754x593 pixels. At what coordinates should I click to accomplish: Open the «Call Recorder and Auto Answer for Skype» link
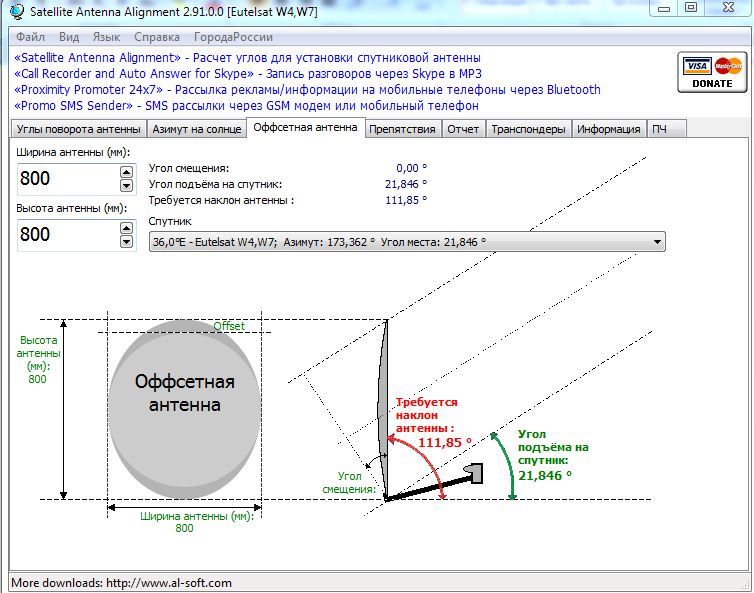coord(134,73)
